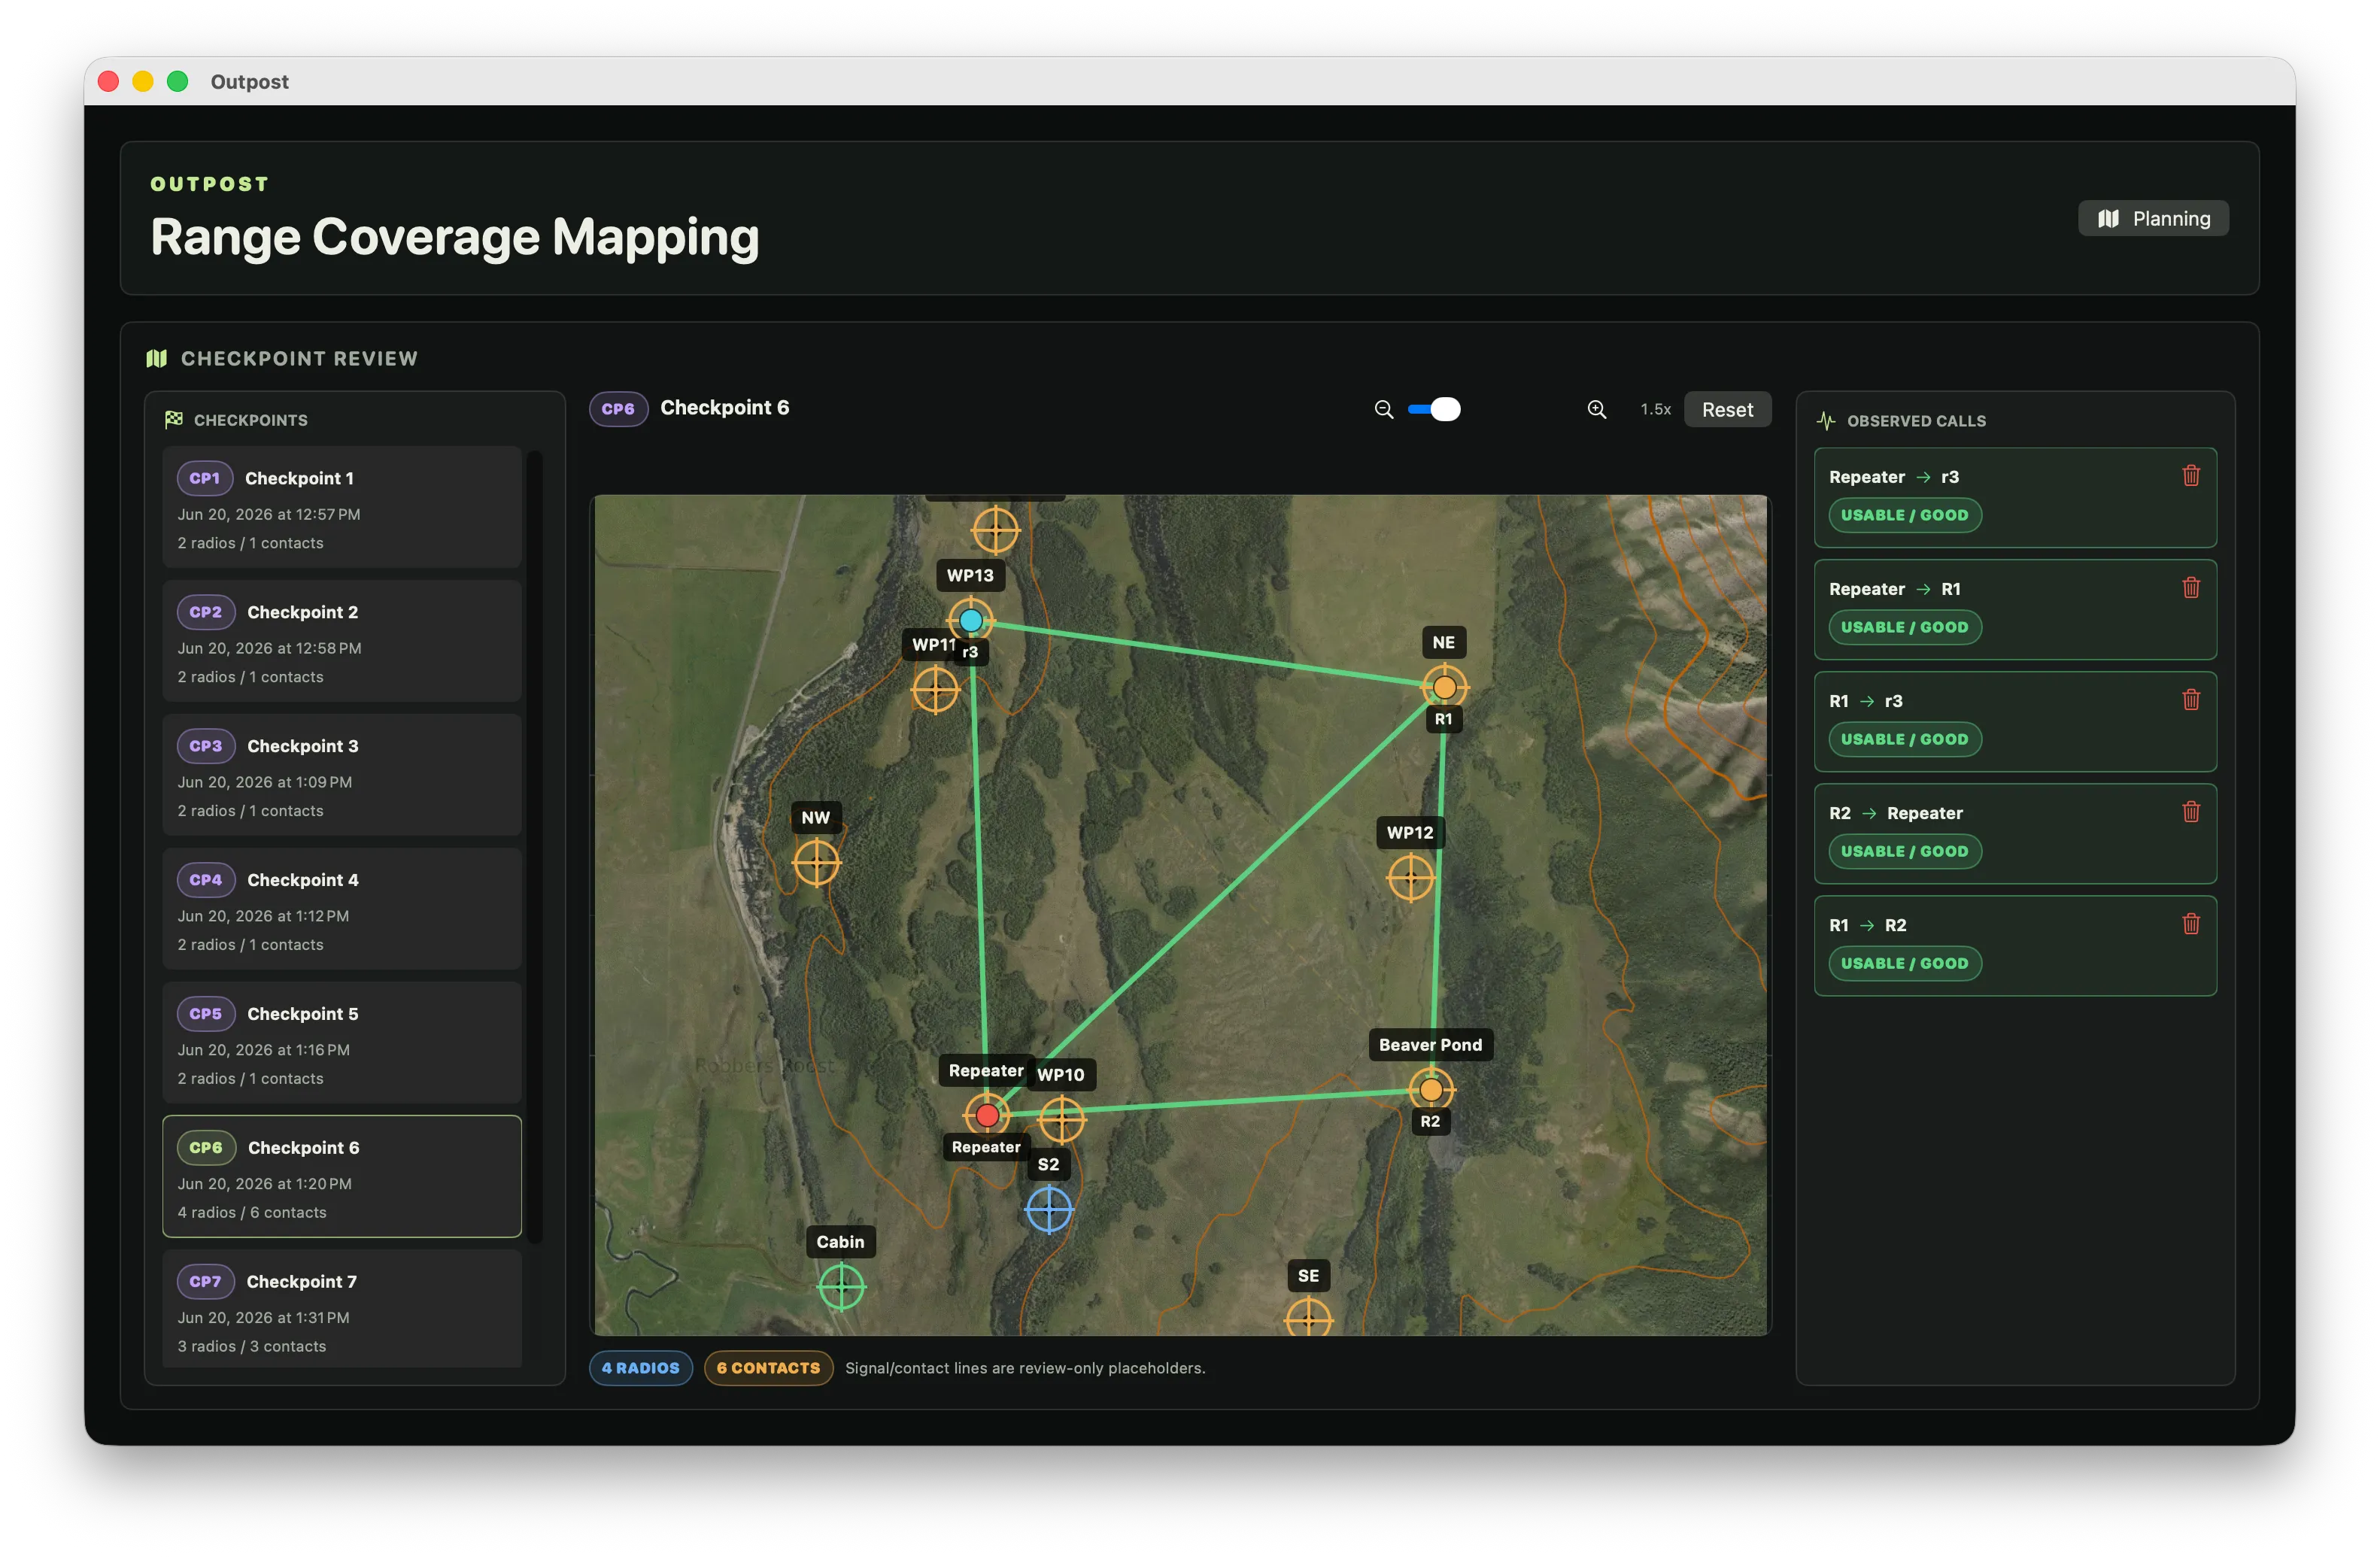This screenshot has height=1557, width=2380.
Task: Click the cyan r3 radio marker
Action: click(970, 621)
